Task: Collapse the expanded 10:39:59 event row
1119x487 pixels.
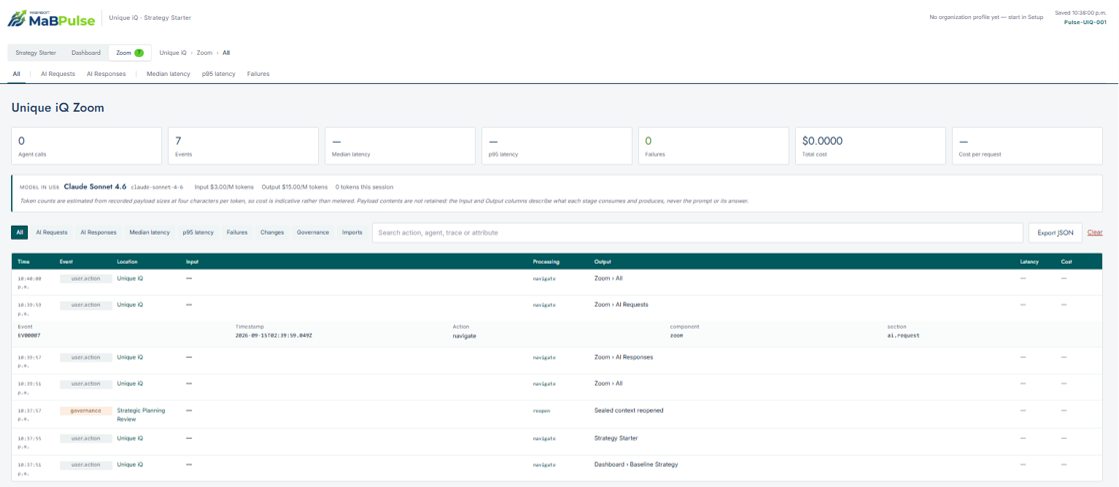Action: [557, 308]
